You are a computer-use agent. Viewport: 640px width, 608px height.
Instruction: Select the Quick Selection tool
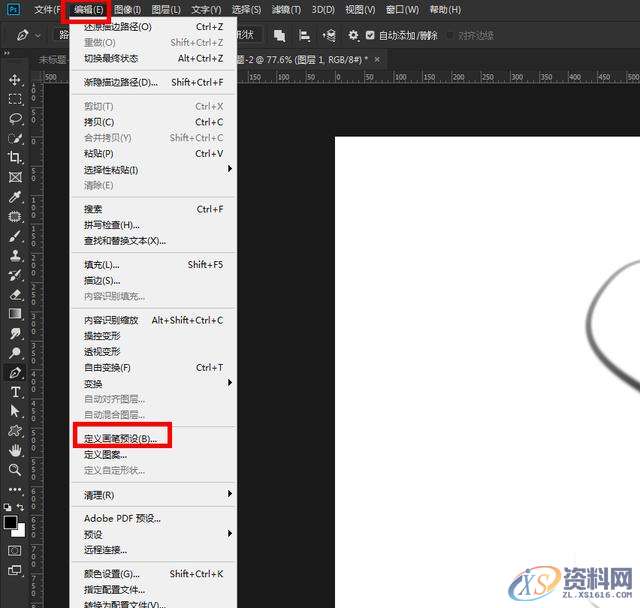[x=15, y=138]
